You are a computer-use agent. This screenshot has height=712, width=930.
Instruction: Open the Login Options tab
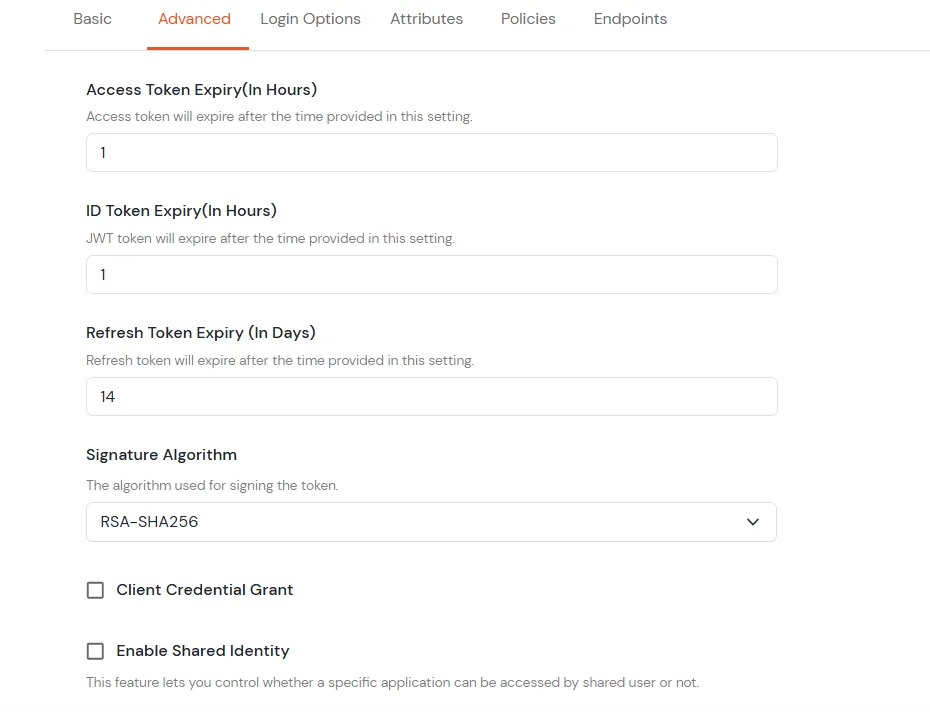(x=310, y=18)
